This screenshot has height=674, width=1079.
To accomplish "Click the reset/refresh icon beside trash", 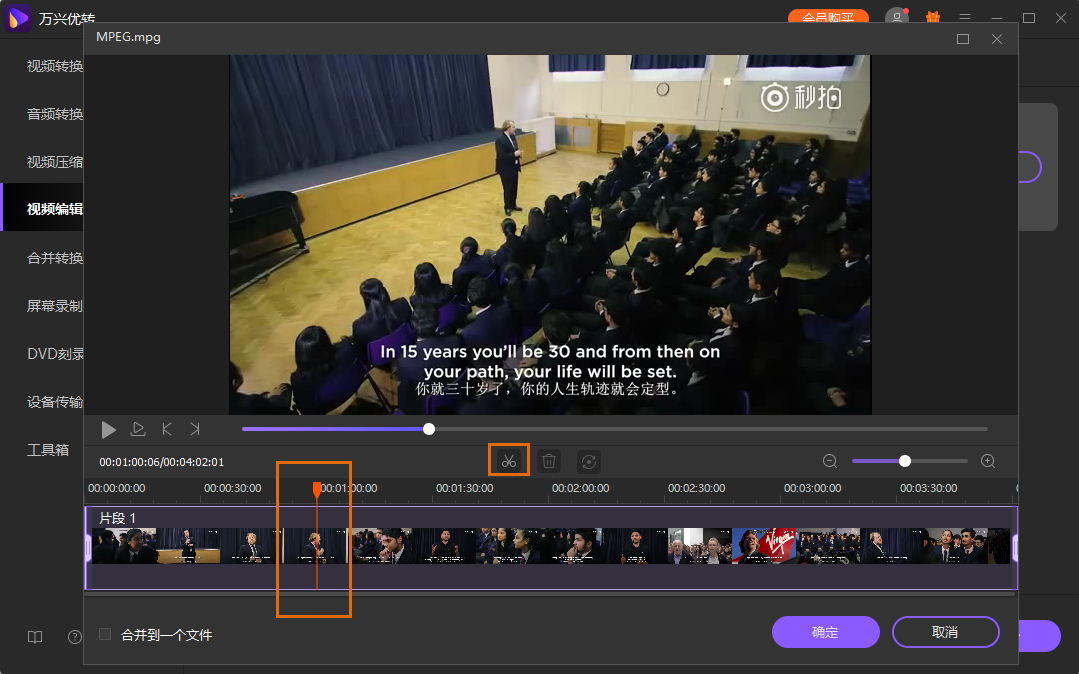I will pos(589,461).
